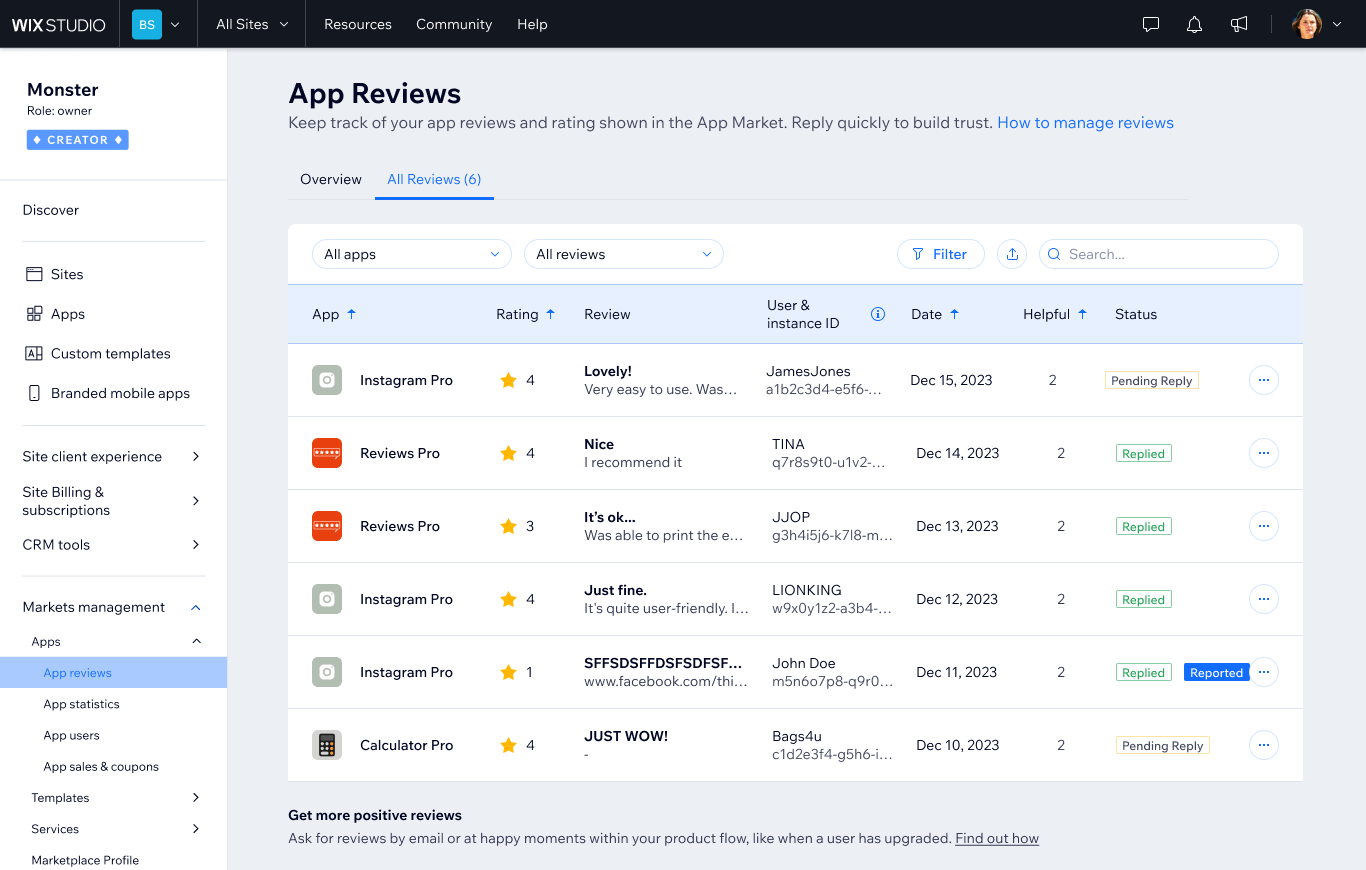Click Discover in sidebar

[51, 210]
